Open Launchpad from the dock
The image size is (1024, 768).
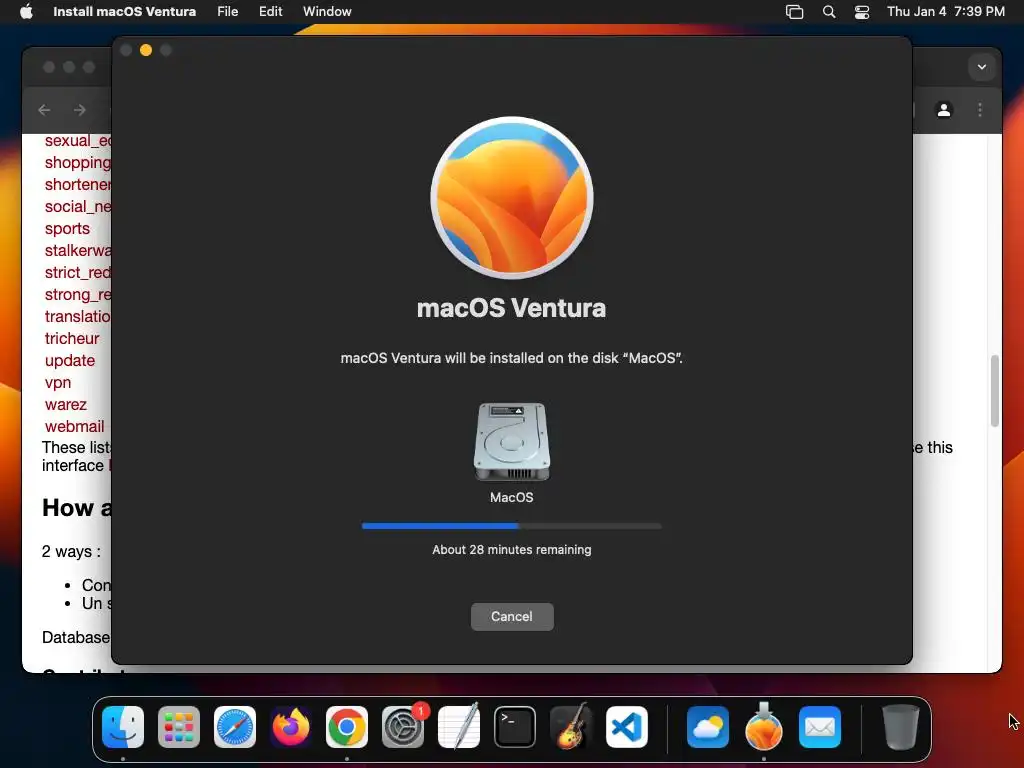coord(179,727)
